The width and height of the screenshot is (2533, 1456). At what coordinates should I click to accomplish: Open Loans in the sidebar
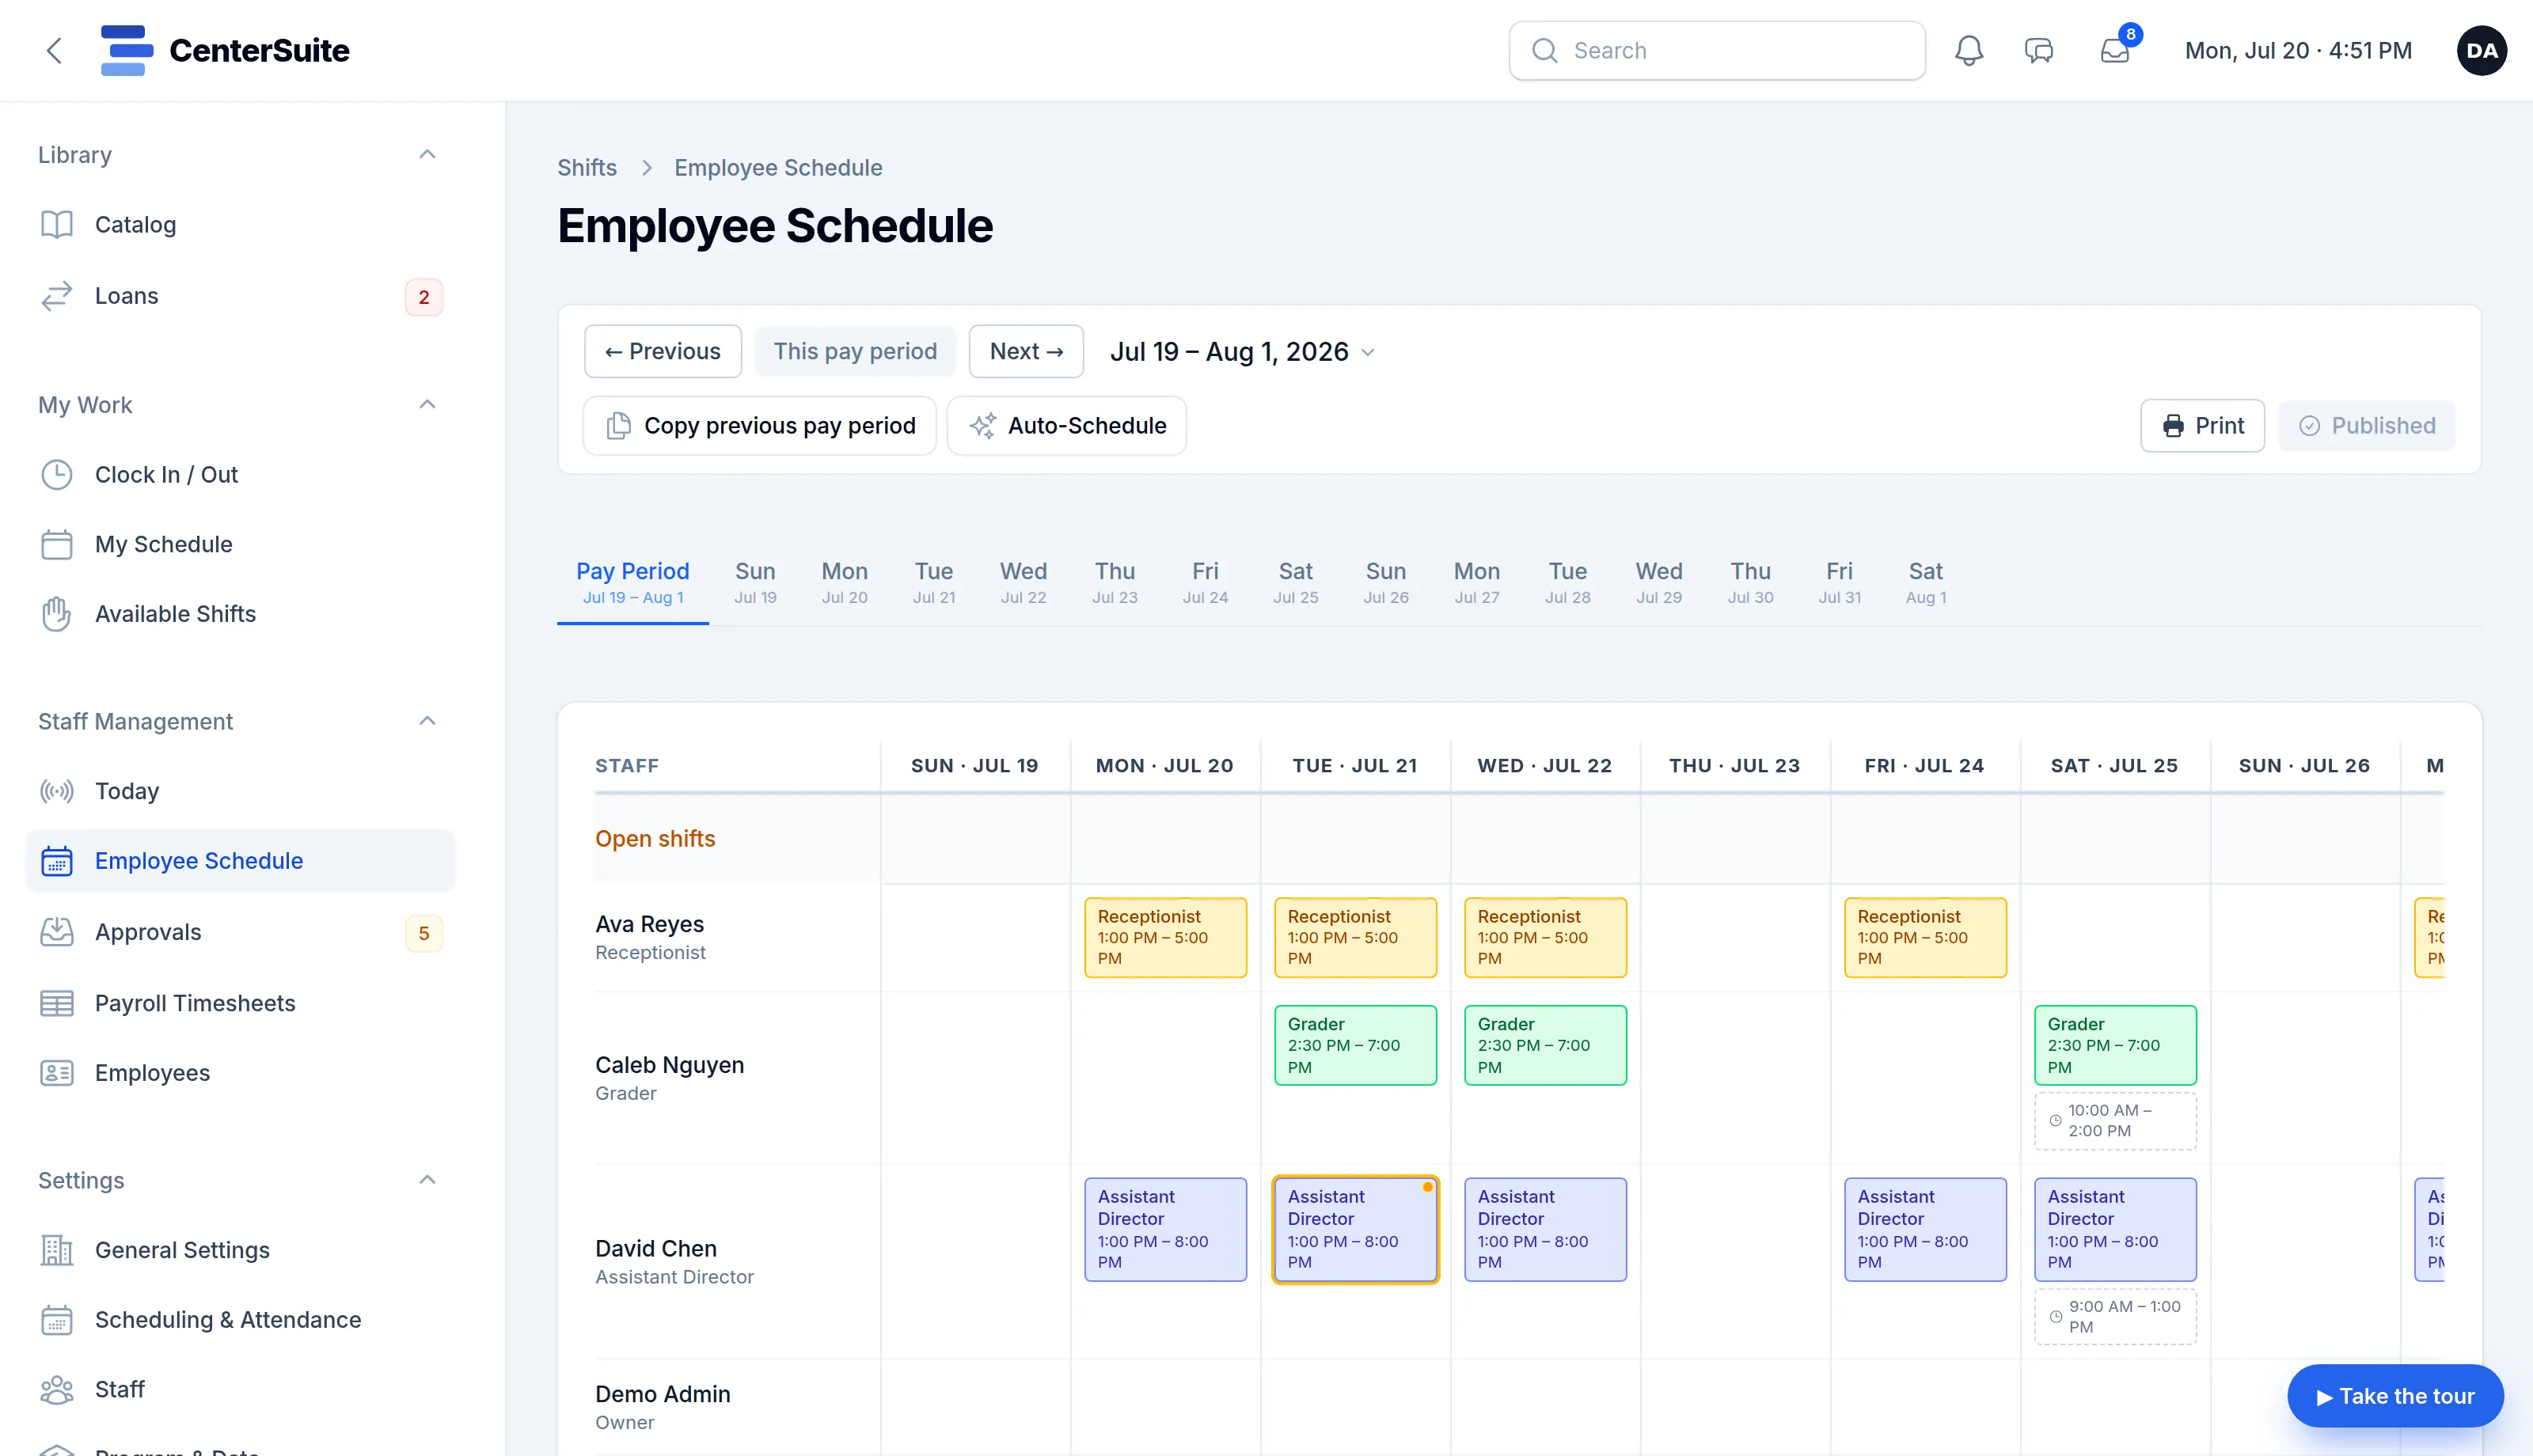[x=240, y=296]
